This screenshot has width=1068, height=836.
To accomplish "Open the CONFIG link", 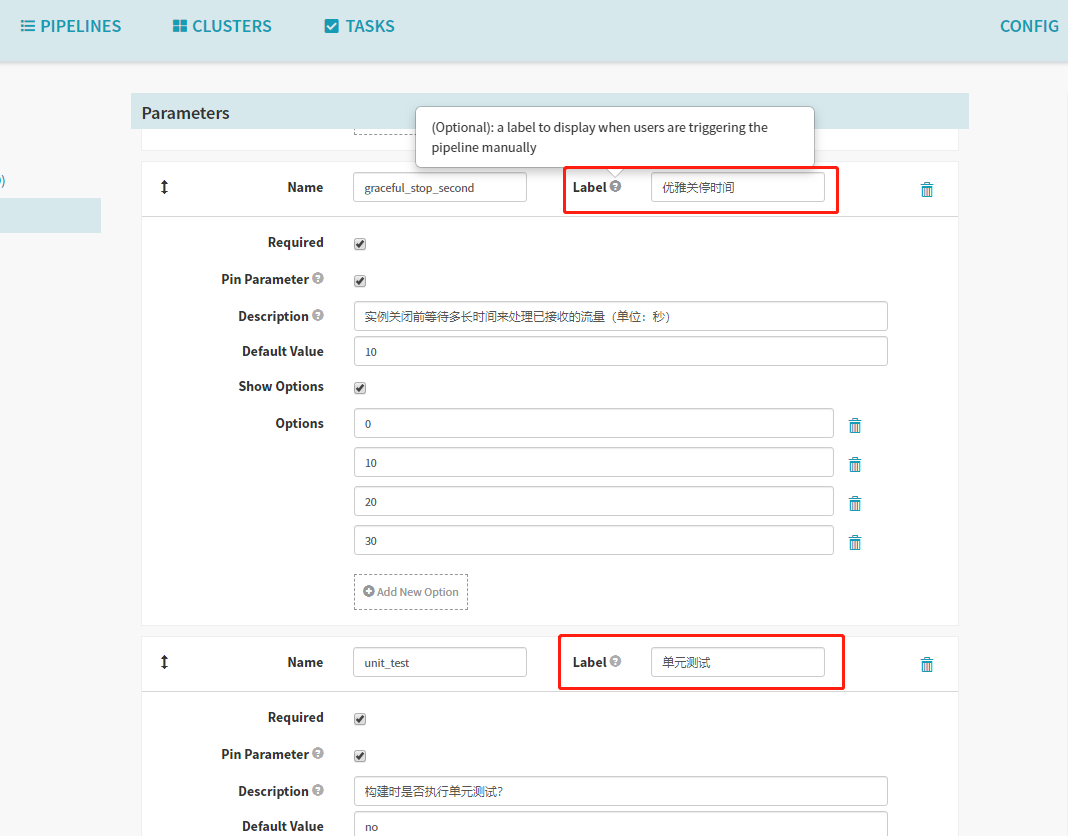I will tap(1029, 25).
